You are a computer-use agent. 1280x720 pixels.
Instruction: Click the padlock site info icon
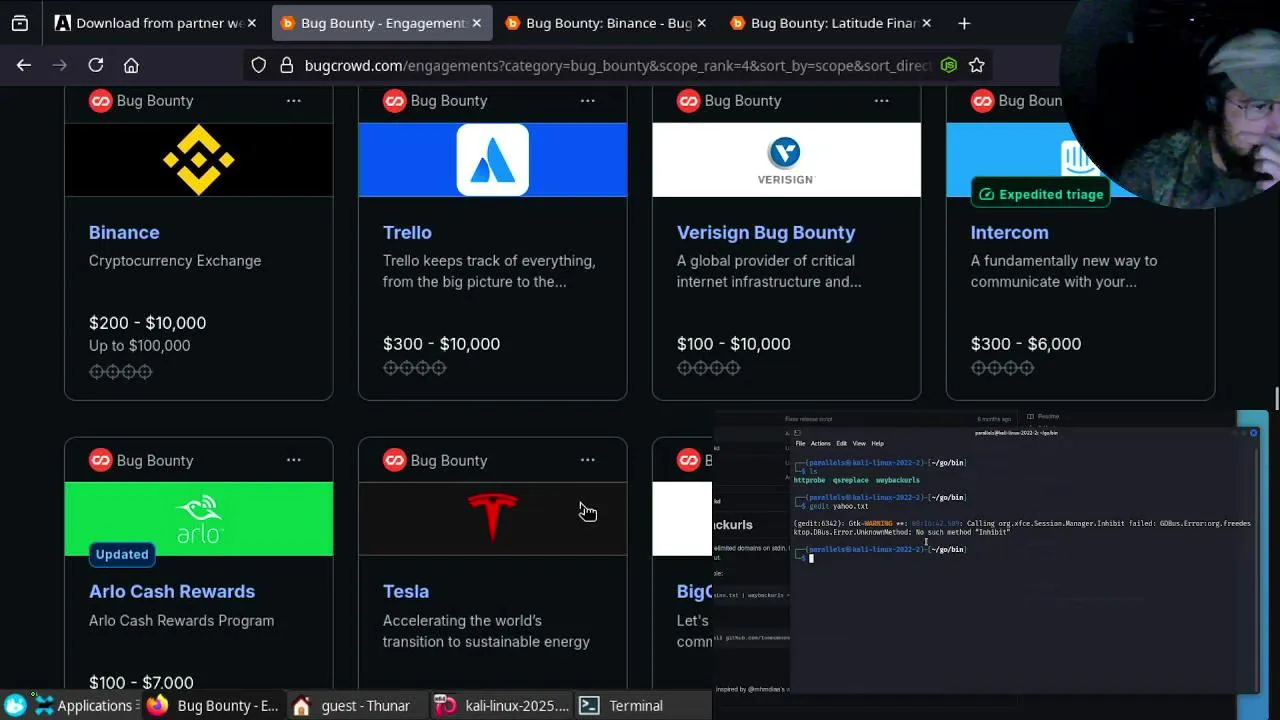(x=286, y=65)
